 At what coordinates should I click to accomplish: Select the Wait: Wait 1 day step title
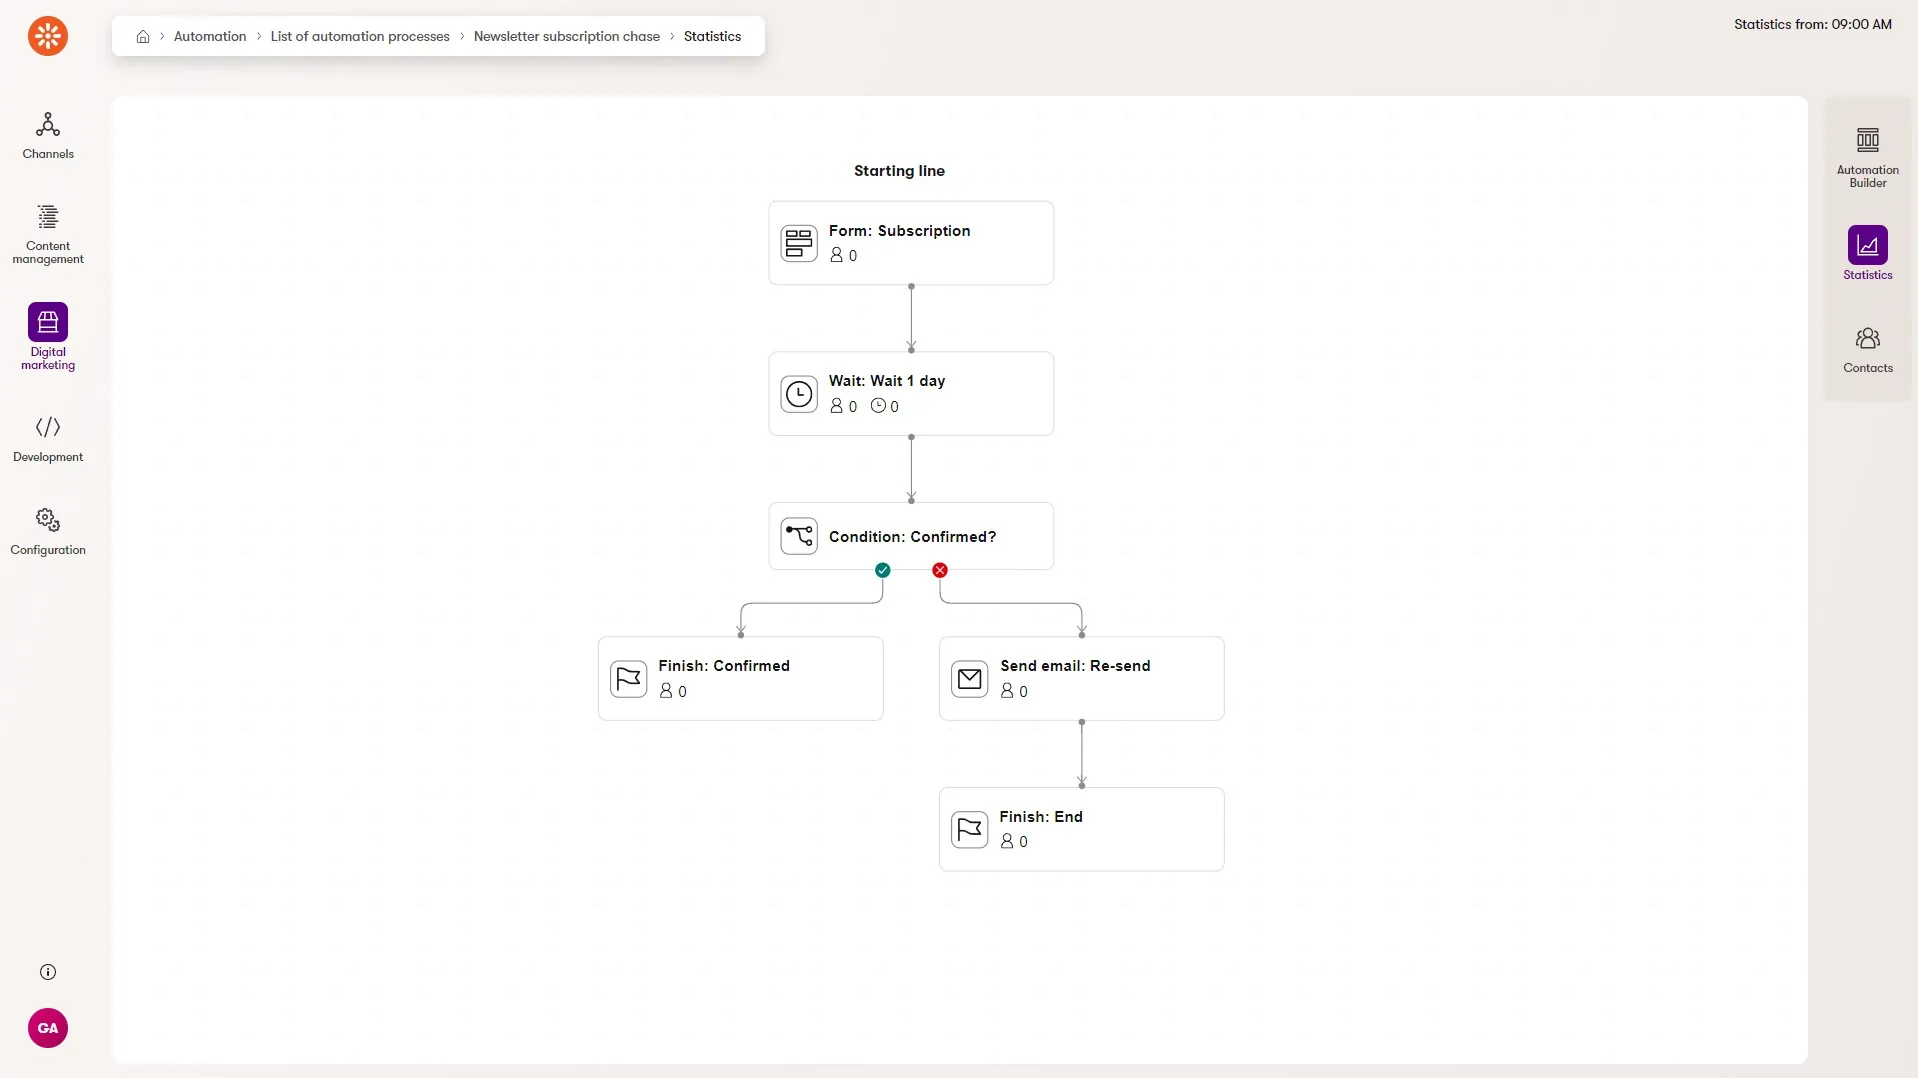tap(887, 381)
